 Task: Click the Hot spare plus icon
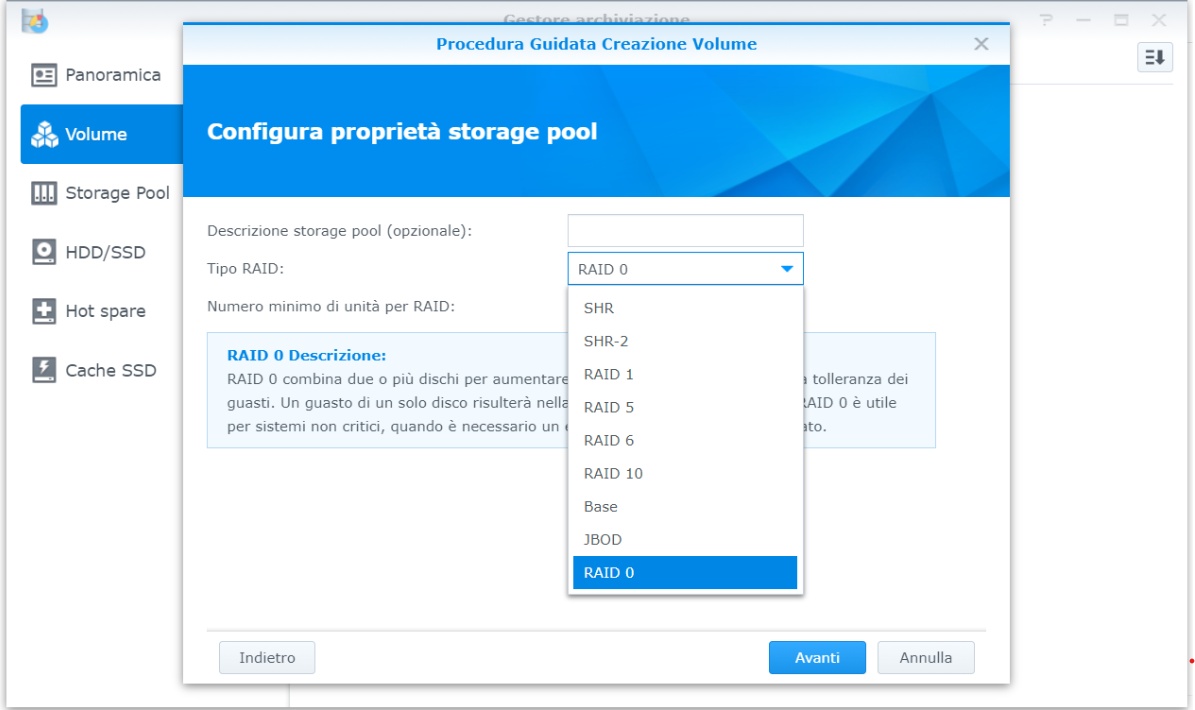coord(44,311)
